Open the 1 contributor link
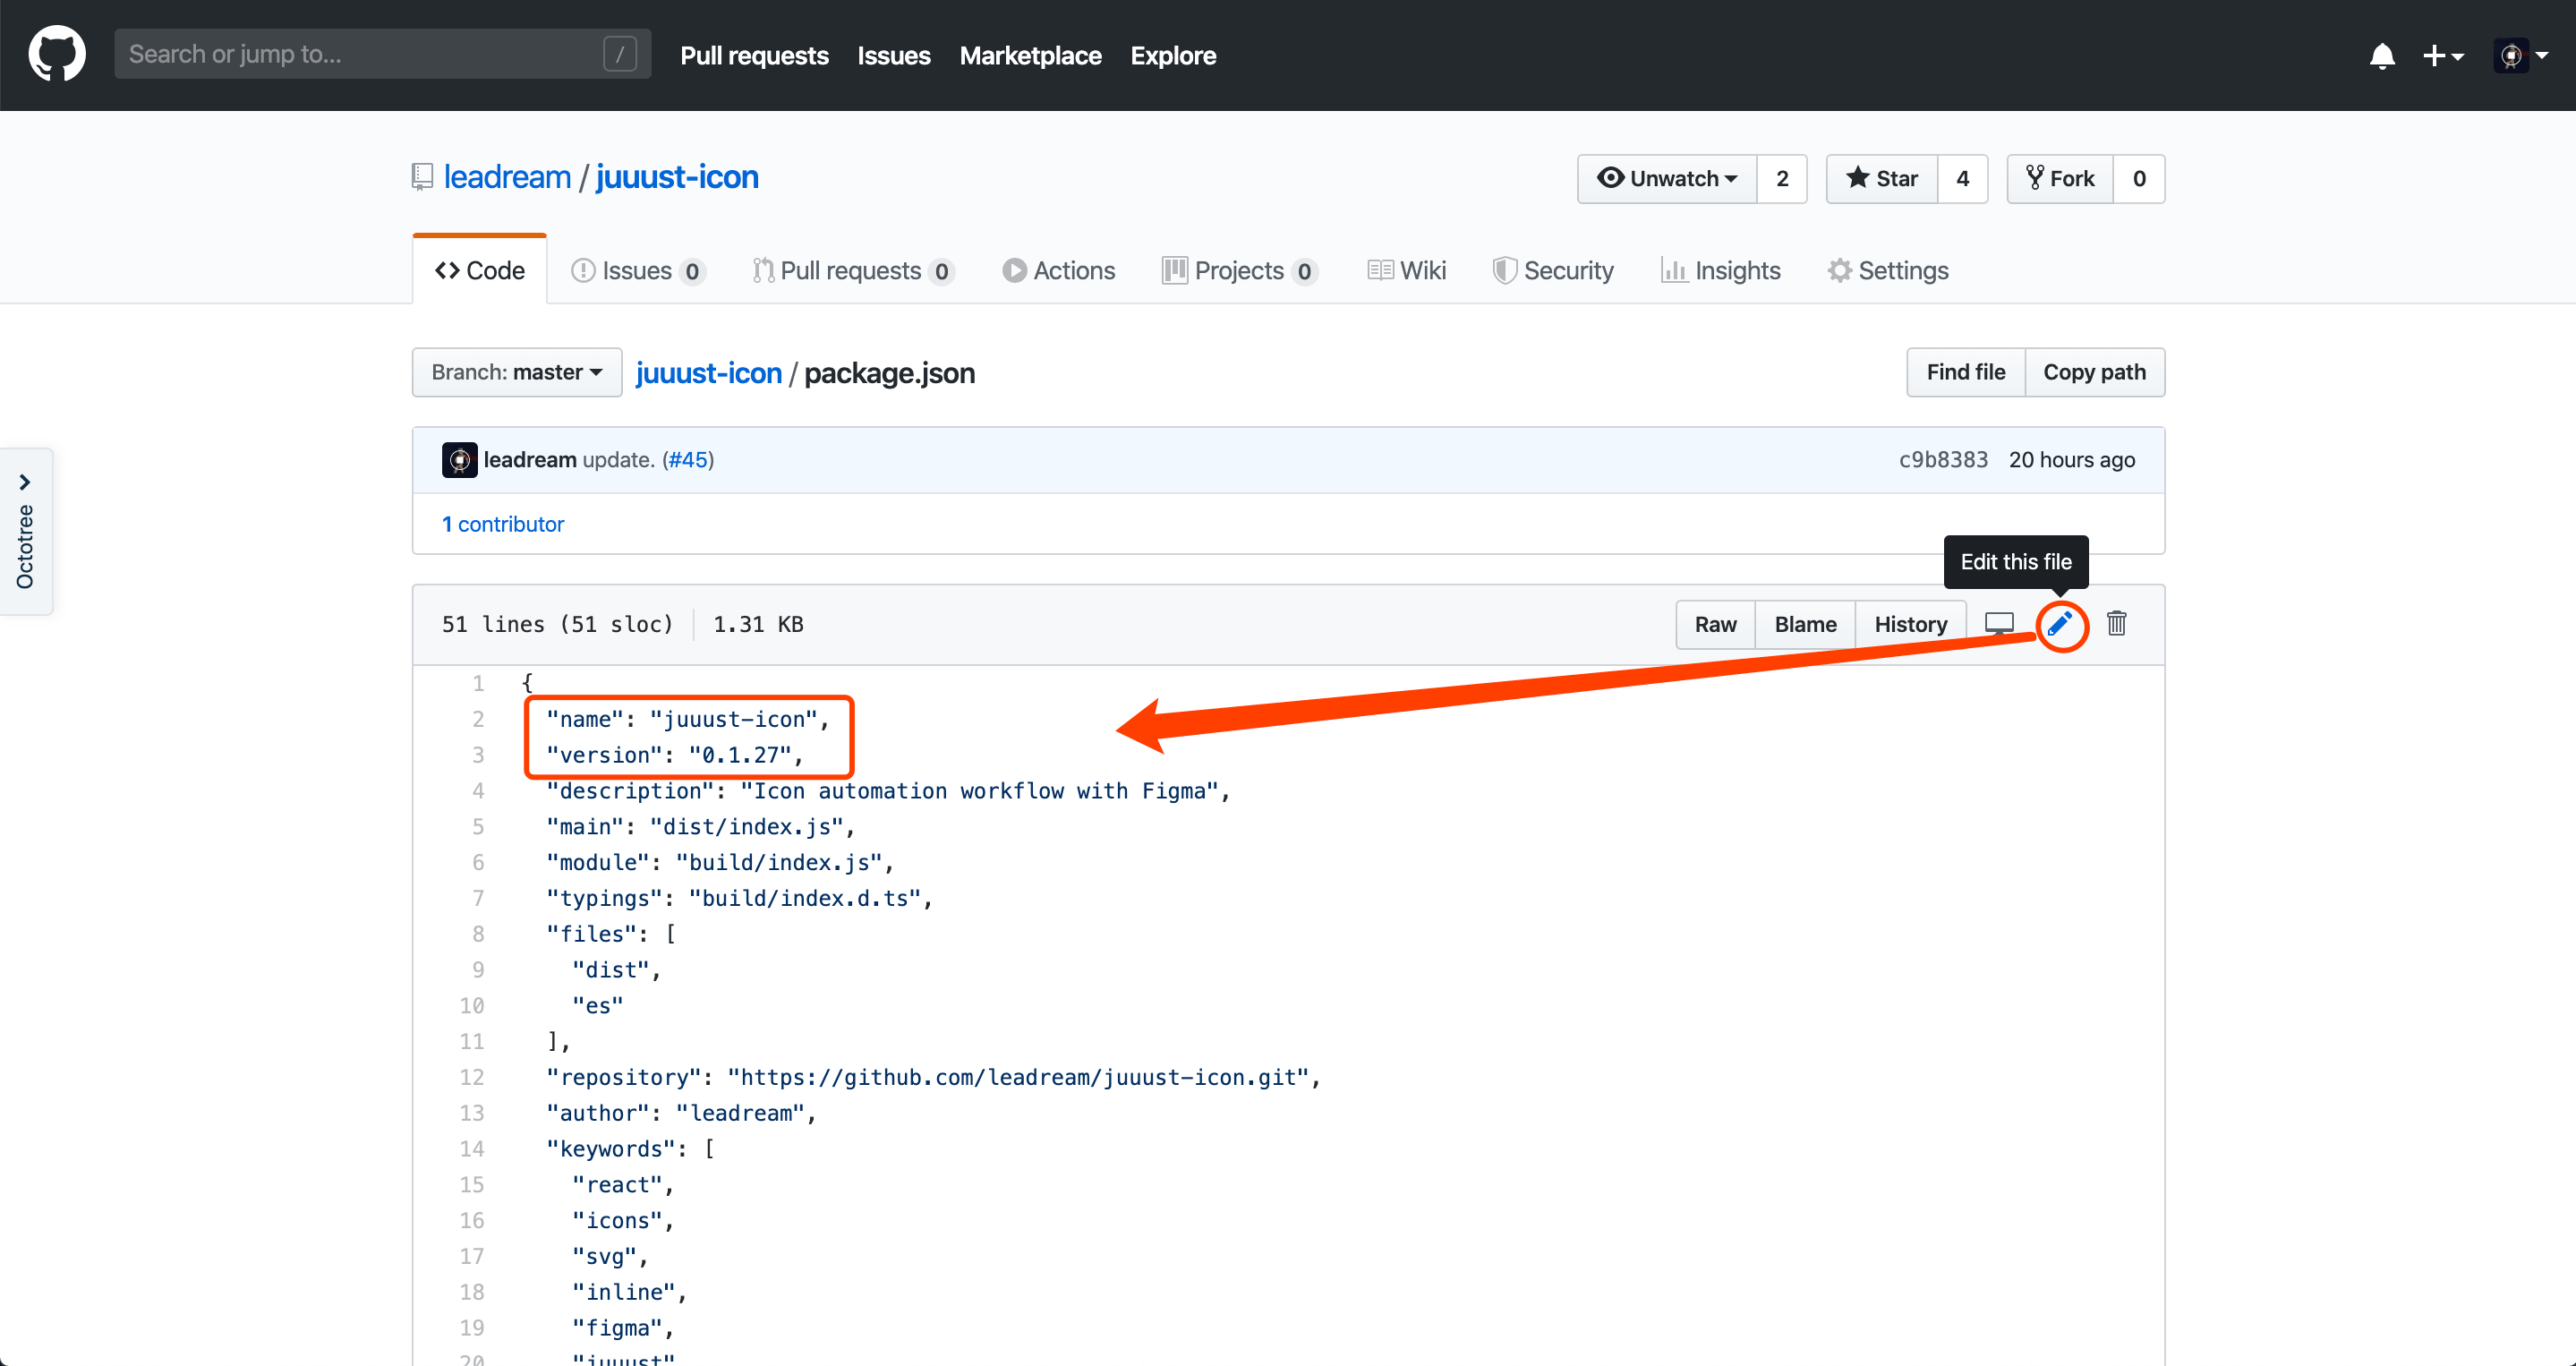 pos(503,525)
